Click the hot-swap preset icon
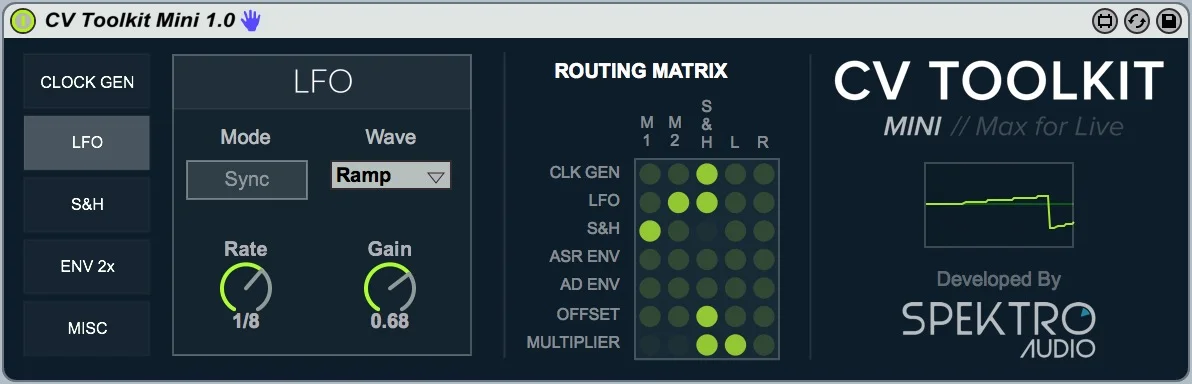The height and width of the screenshot is (384, 1192). coord(1137,21)
